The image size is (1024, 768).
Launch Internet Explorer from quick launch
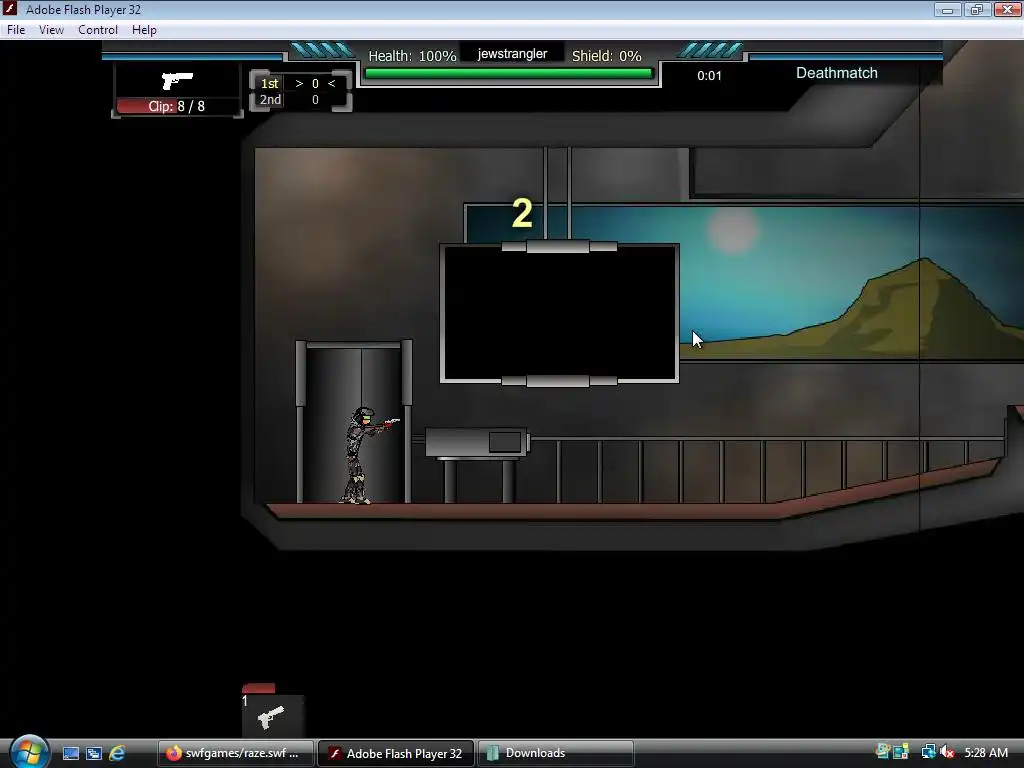pyautogui.click(x=117, y=753)
